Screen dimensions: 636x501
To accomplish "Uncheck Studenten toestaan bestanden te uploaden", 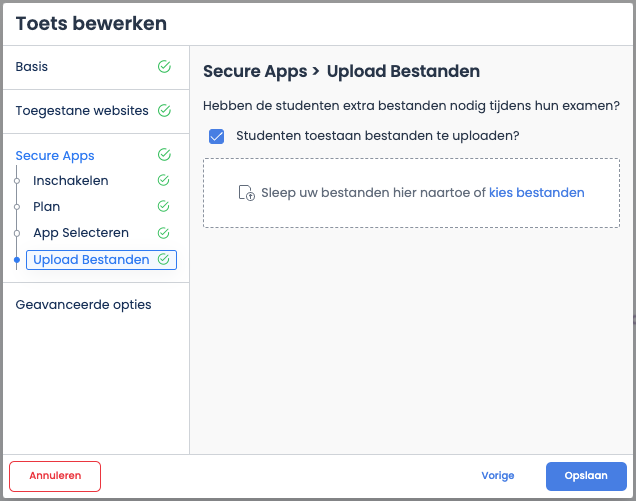I will (216, 136).
